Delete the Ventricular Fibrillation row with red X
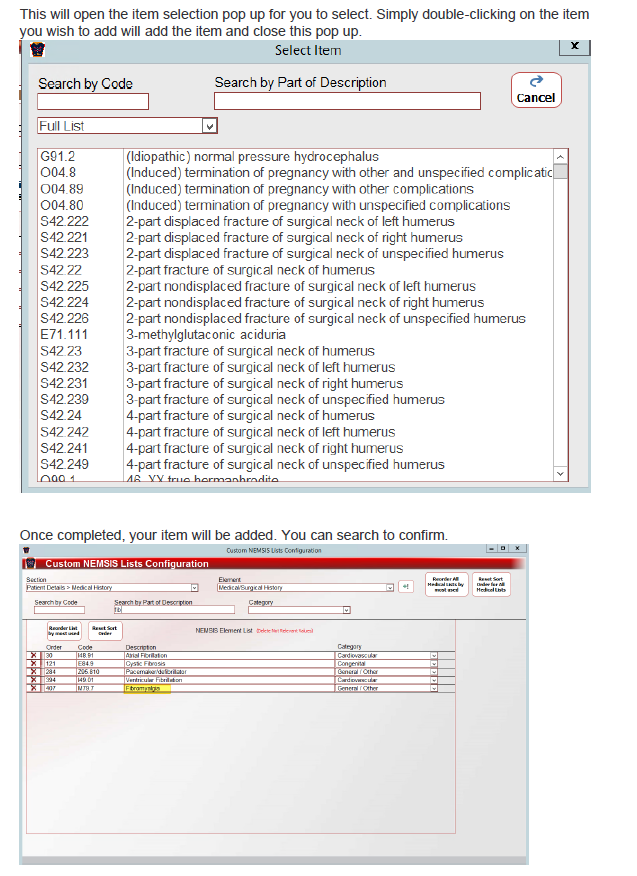The height and width of the screenshot is (876, 637). click(34, 680)
